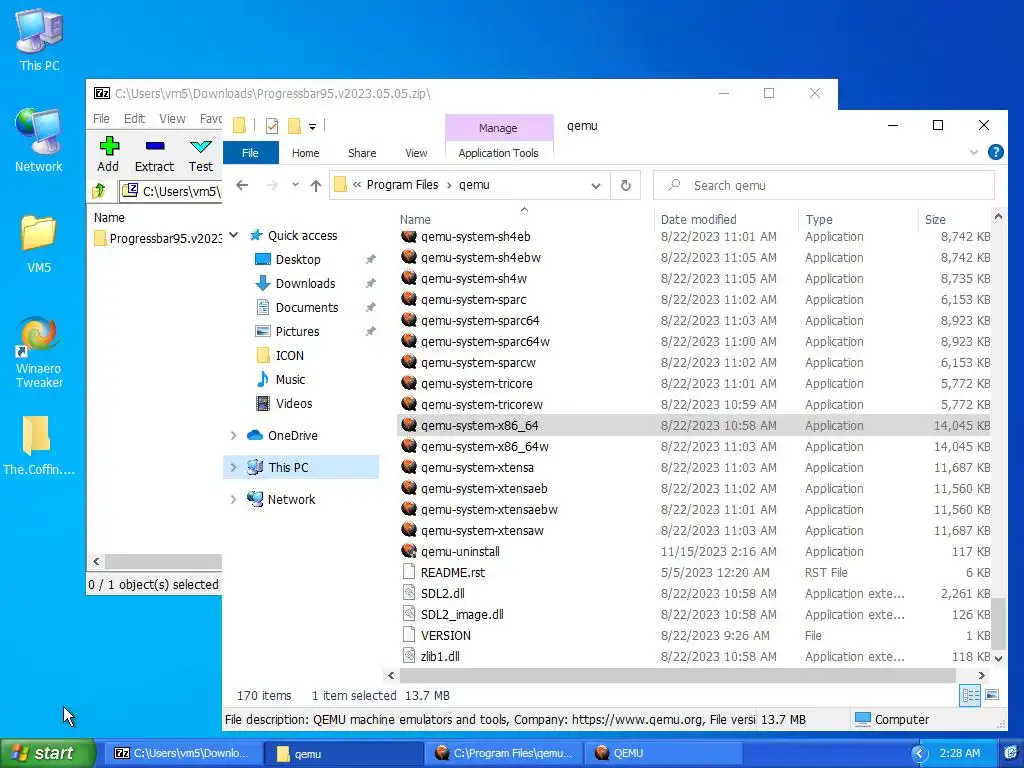Click the Extract icon in 7-Zip

tap(154, 154)
